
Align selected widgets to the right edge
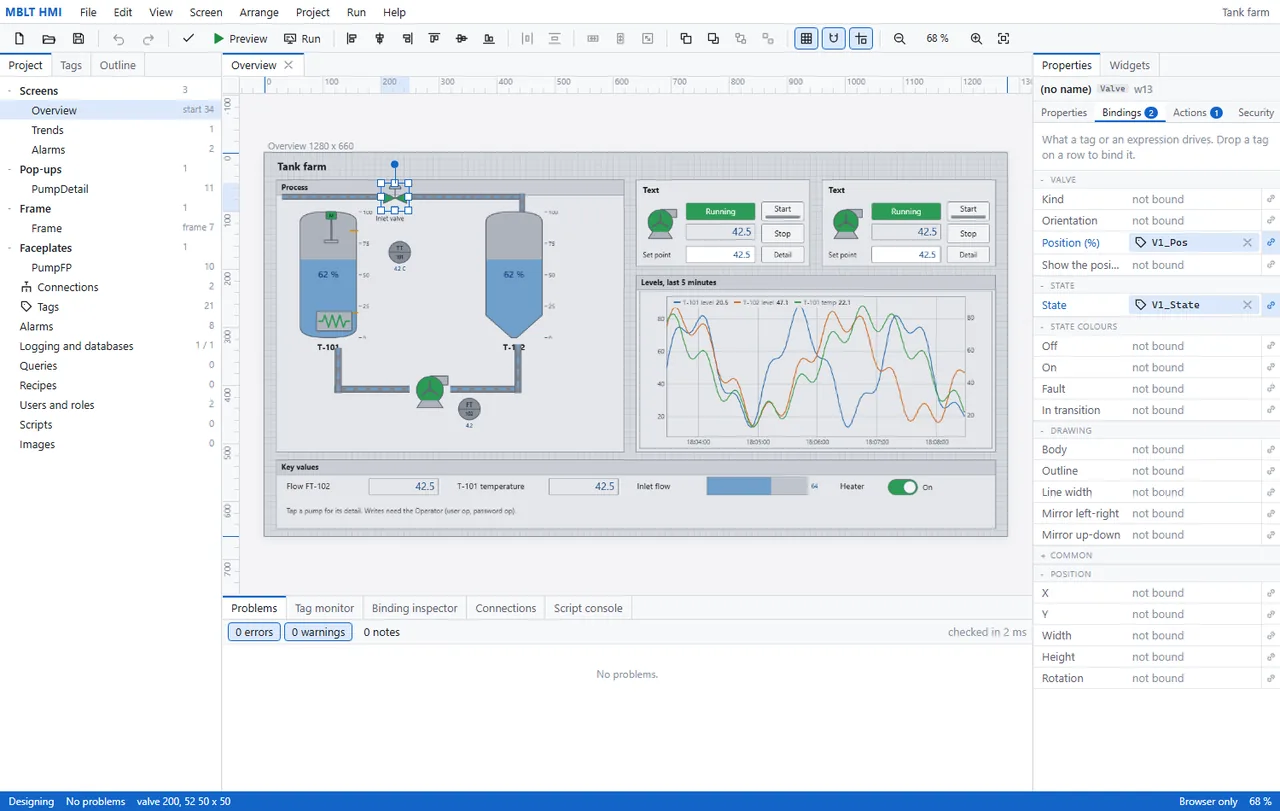click(407, 39)
